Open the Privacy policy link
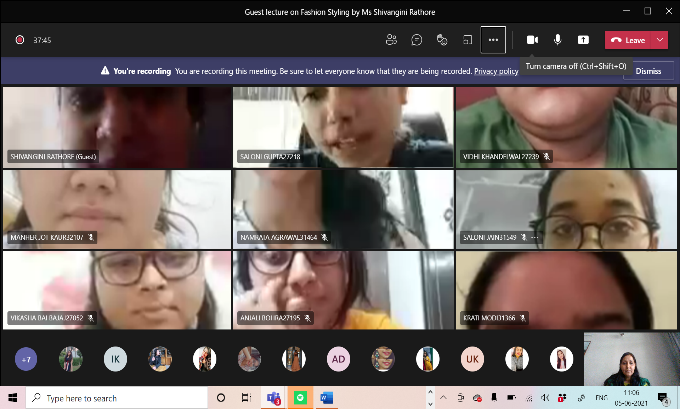Viewport: 680px width, 409px height. 496,71
